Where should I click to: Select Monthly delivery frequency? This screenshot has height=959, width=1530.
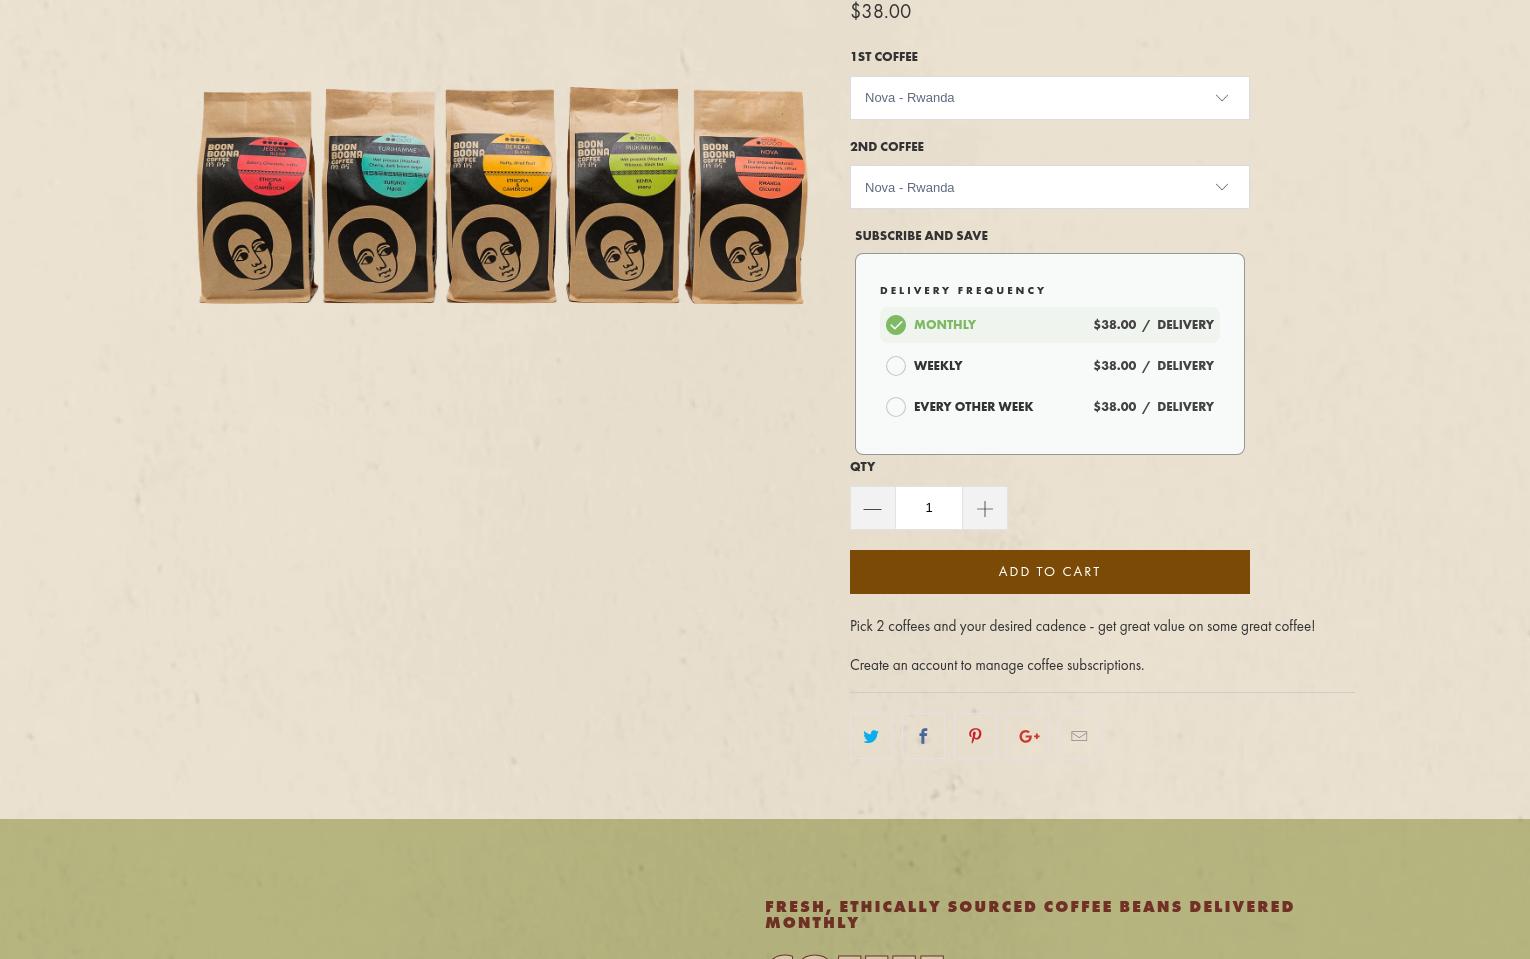coord(896,325)
